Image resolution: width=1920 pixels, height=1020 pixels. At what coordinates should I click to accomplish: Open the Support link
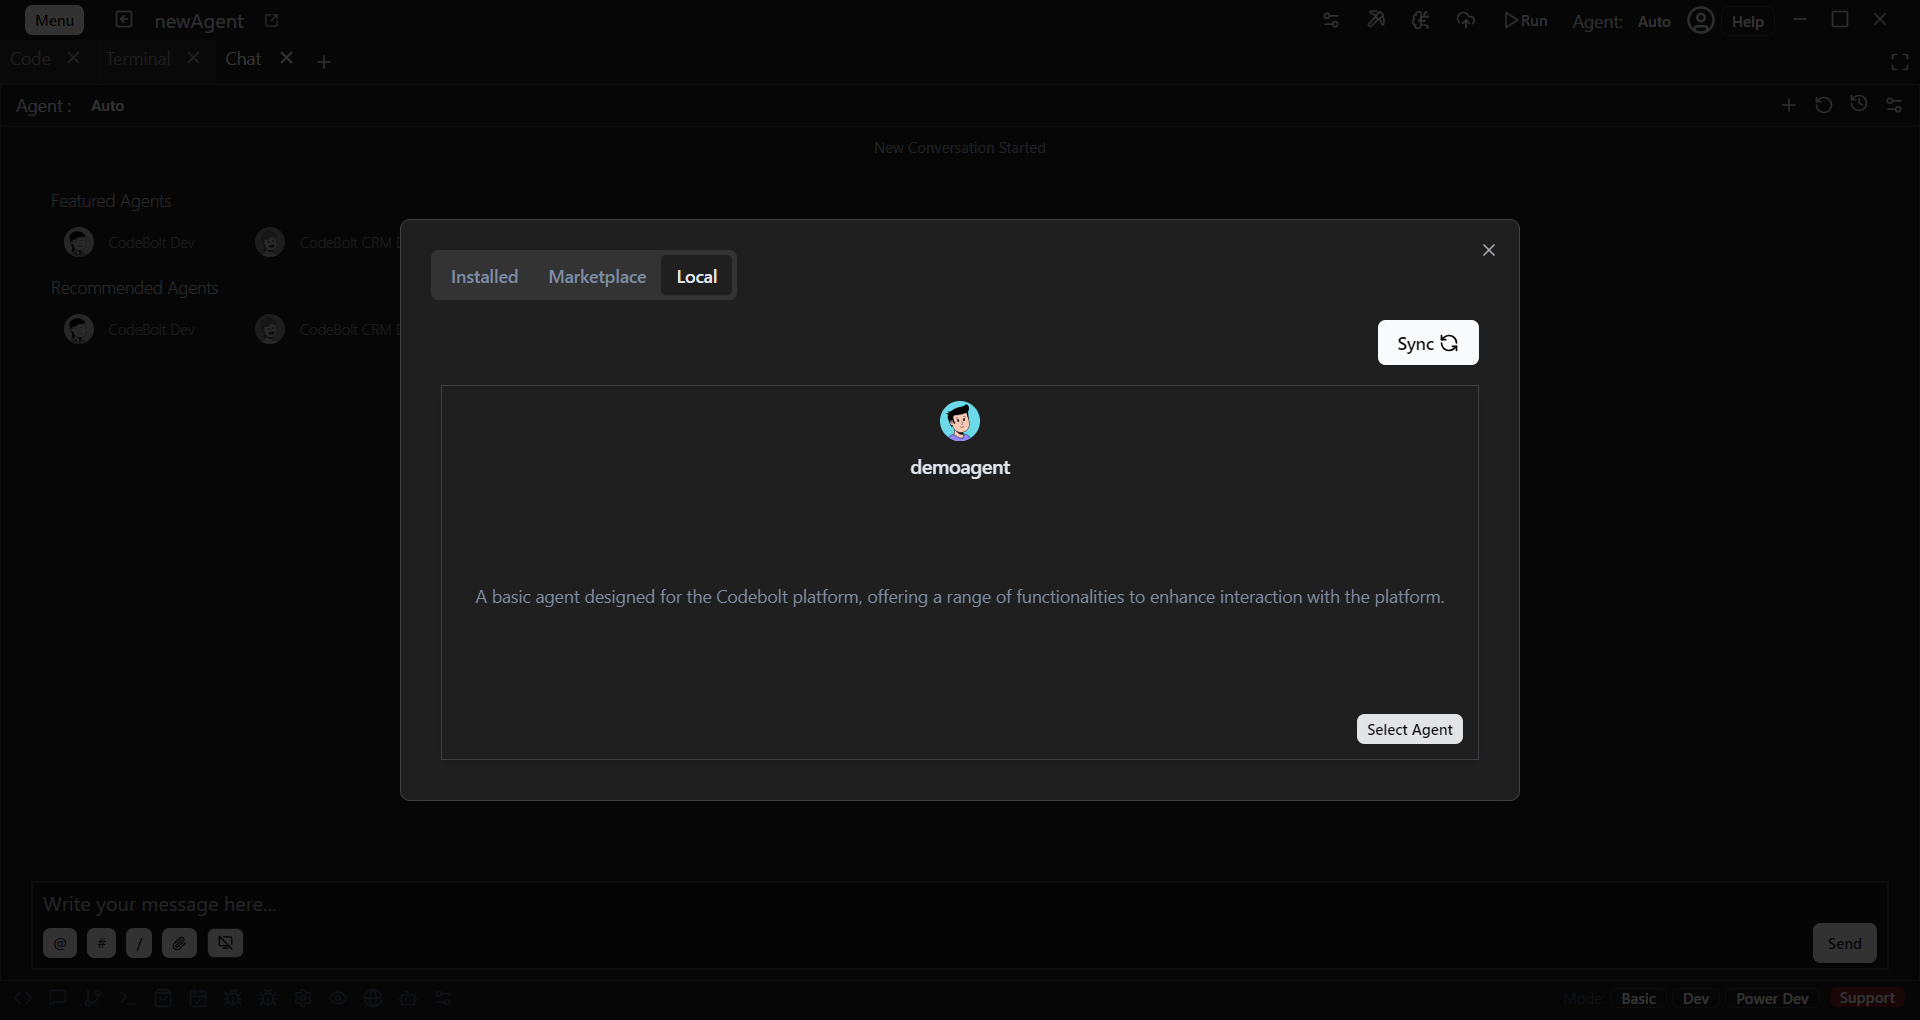(x=1867, y=998)
